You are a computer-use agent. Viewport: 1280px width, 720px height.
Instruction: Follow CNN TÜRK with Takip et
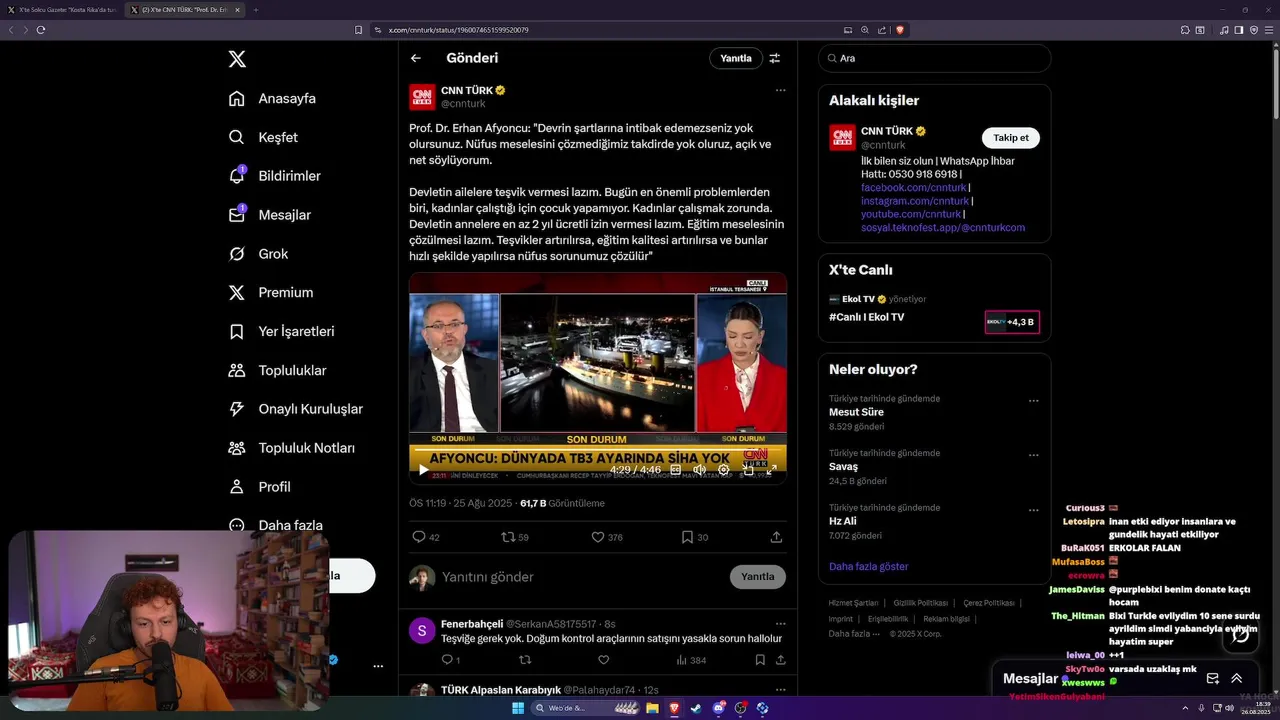1010,138
